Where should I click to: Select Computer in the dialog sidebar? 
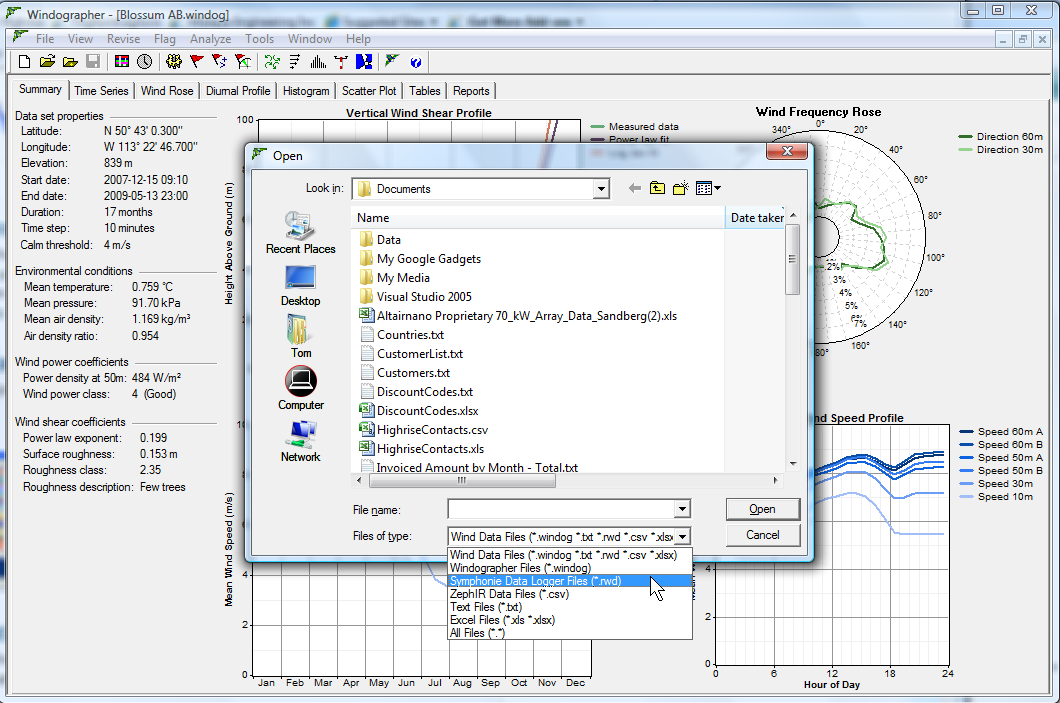[301, 389]
